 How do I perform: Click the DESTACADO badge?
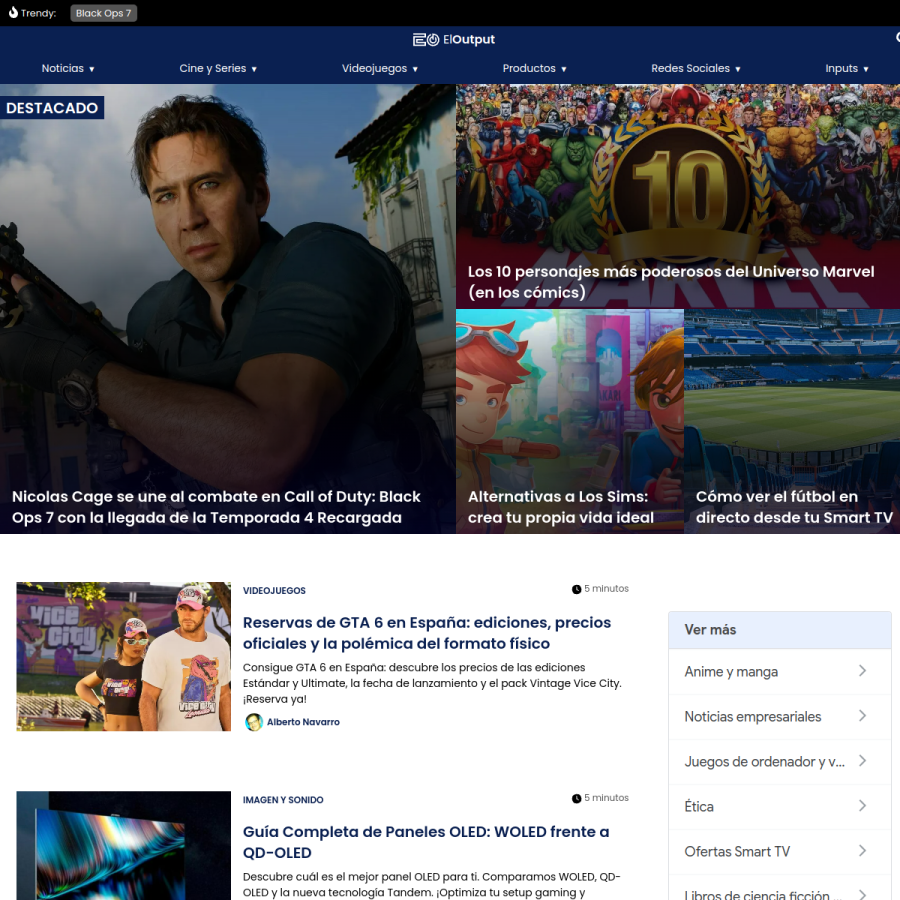click(x=52, y=108)
